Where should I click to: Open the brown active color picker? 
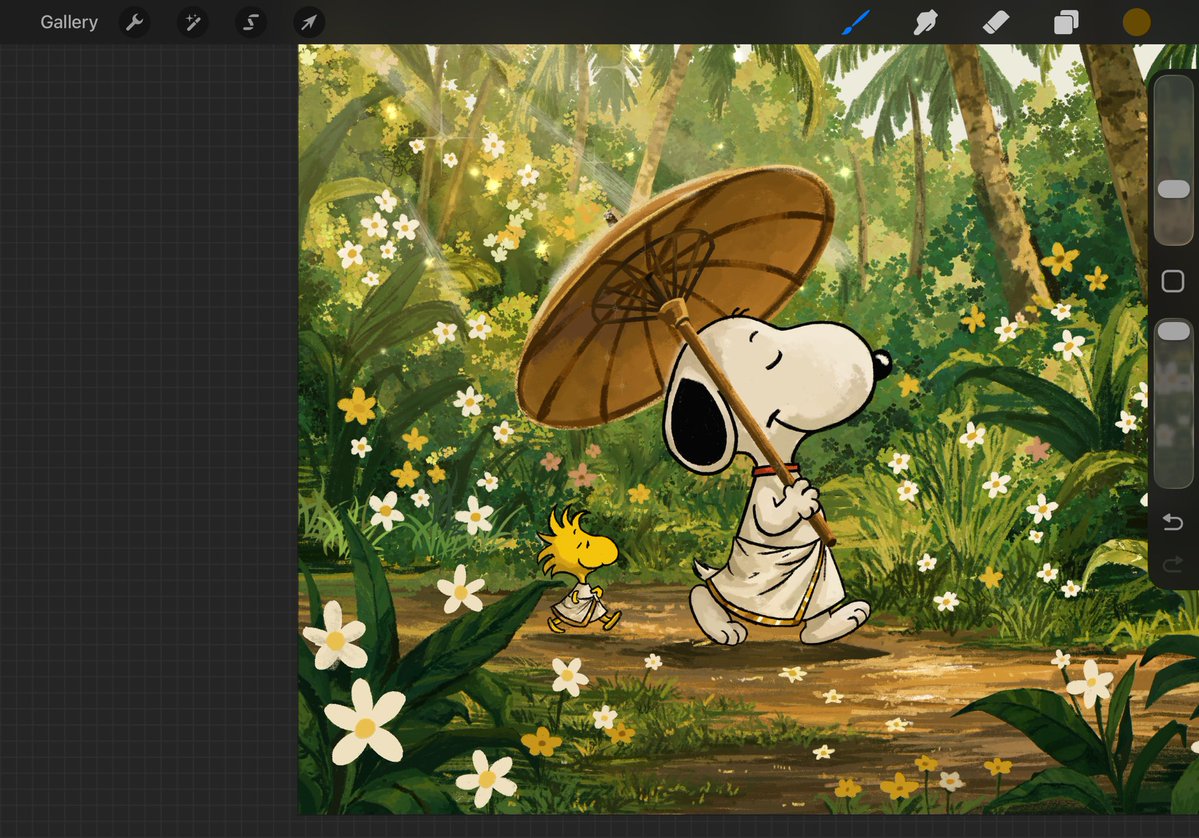click(1136, 22)
